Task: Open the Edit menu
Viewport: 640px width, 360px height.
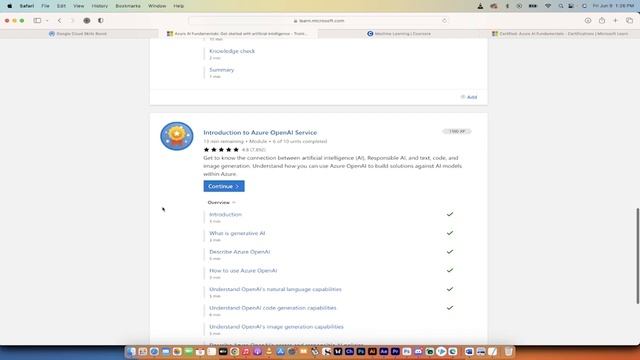Action: 61,6
